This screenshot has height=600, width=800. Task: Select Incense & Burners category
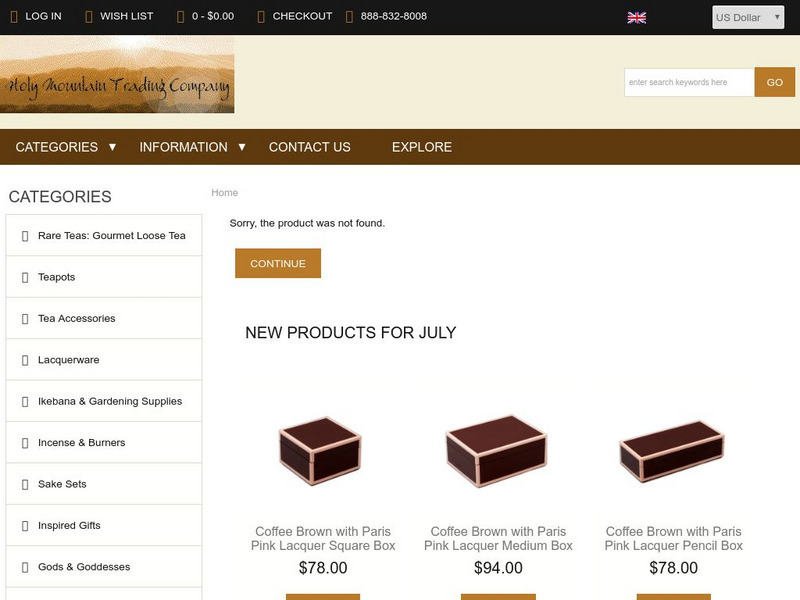(80, 443)
